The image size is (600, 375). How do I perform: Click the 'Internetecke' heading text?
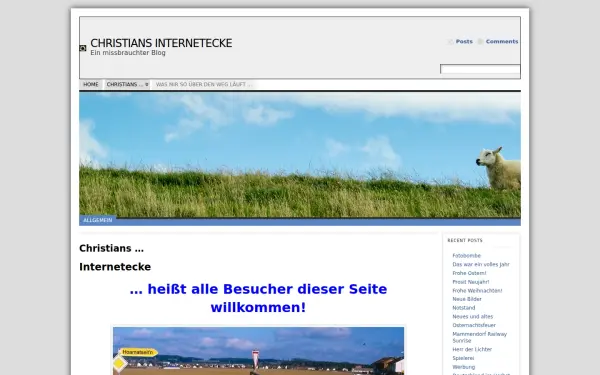(115, 267)
